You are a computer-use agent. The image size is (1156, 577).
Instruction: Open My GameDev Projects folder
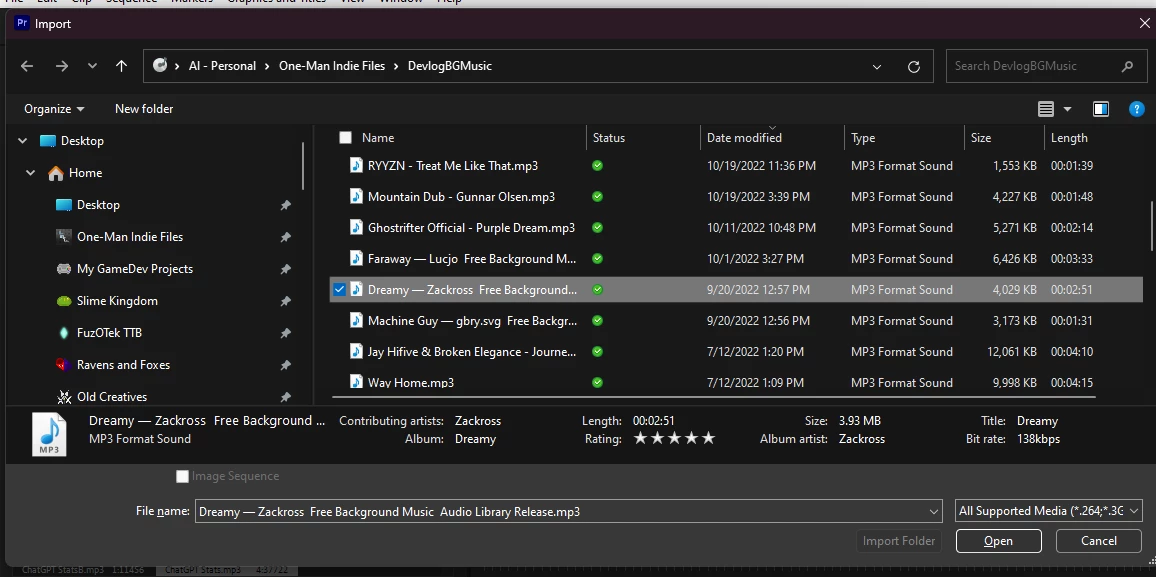135,269
